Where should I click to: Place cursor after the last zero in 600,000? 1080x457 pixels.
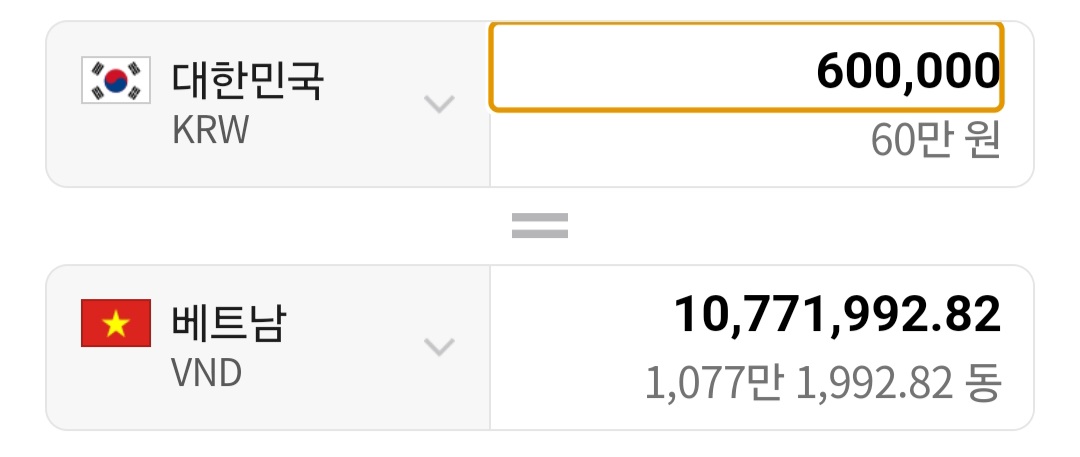coord(1000,70)
